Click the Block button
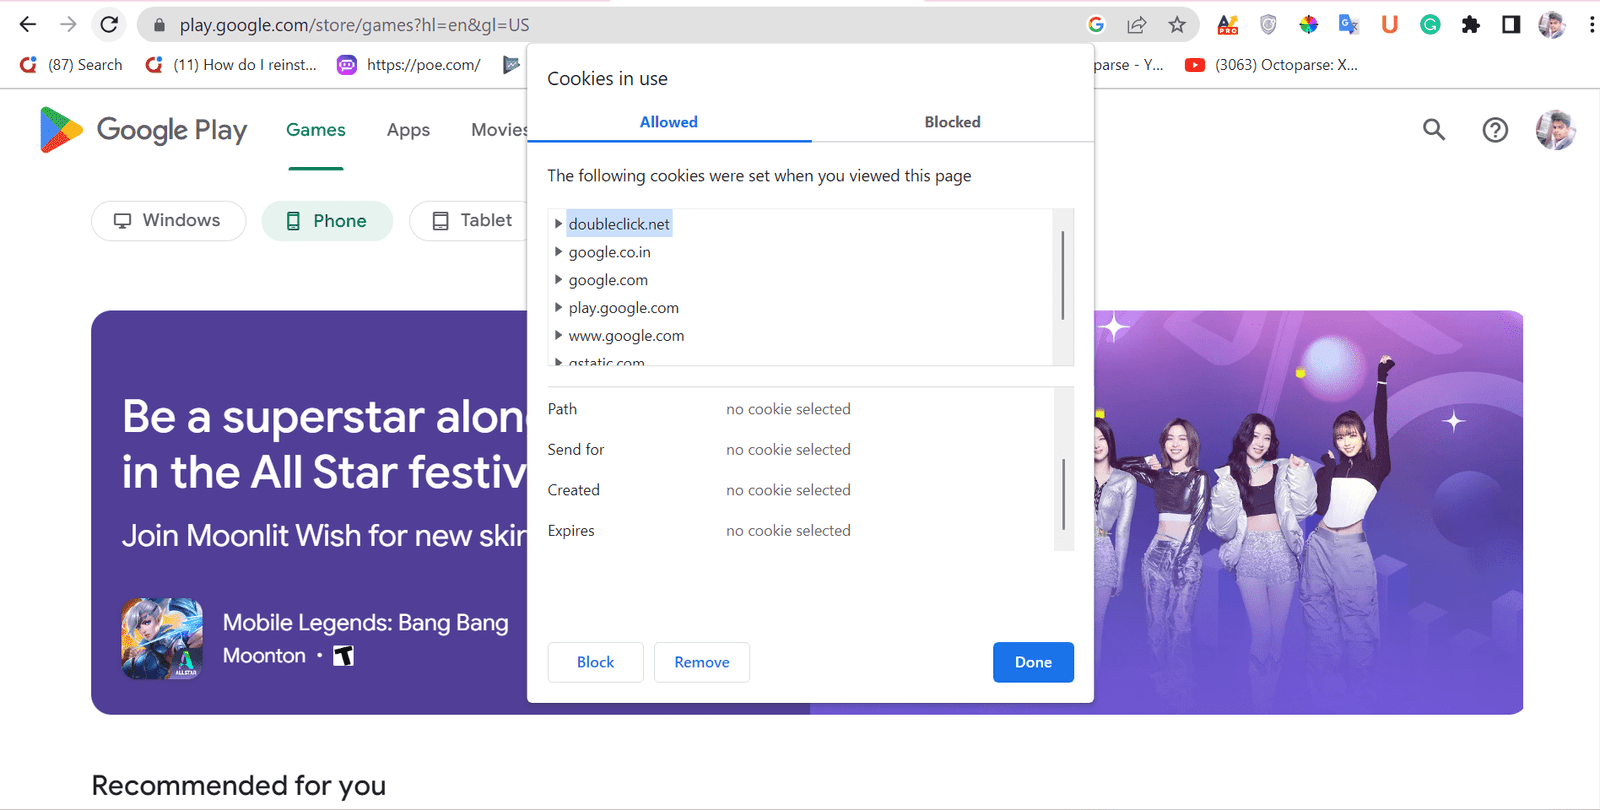The height and width of the screenshot is (810, 1600). point(595,662)
